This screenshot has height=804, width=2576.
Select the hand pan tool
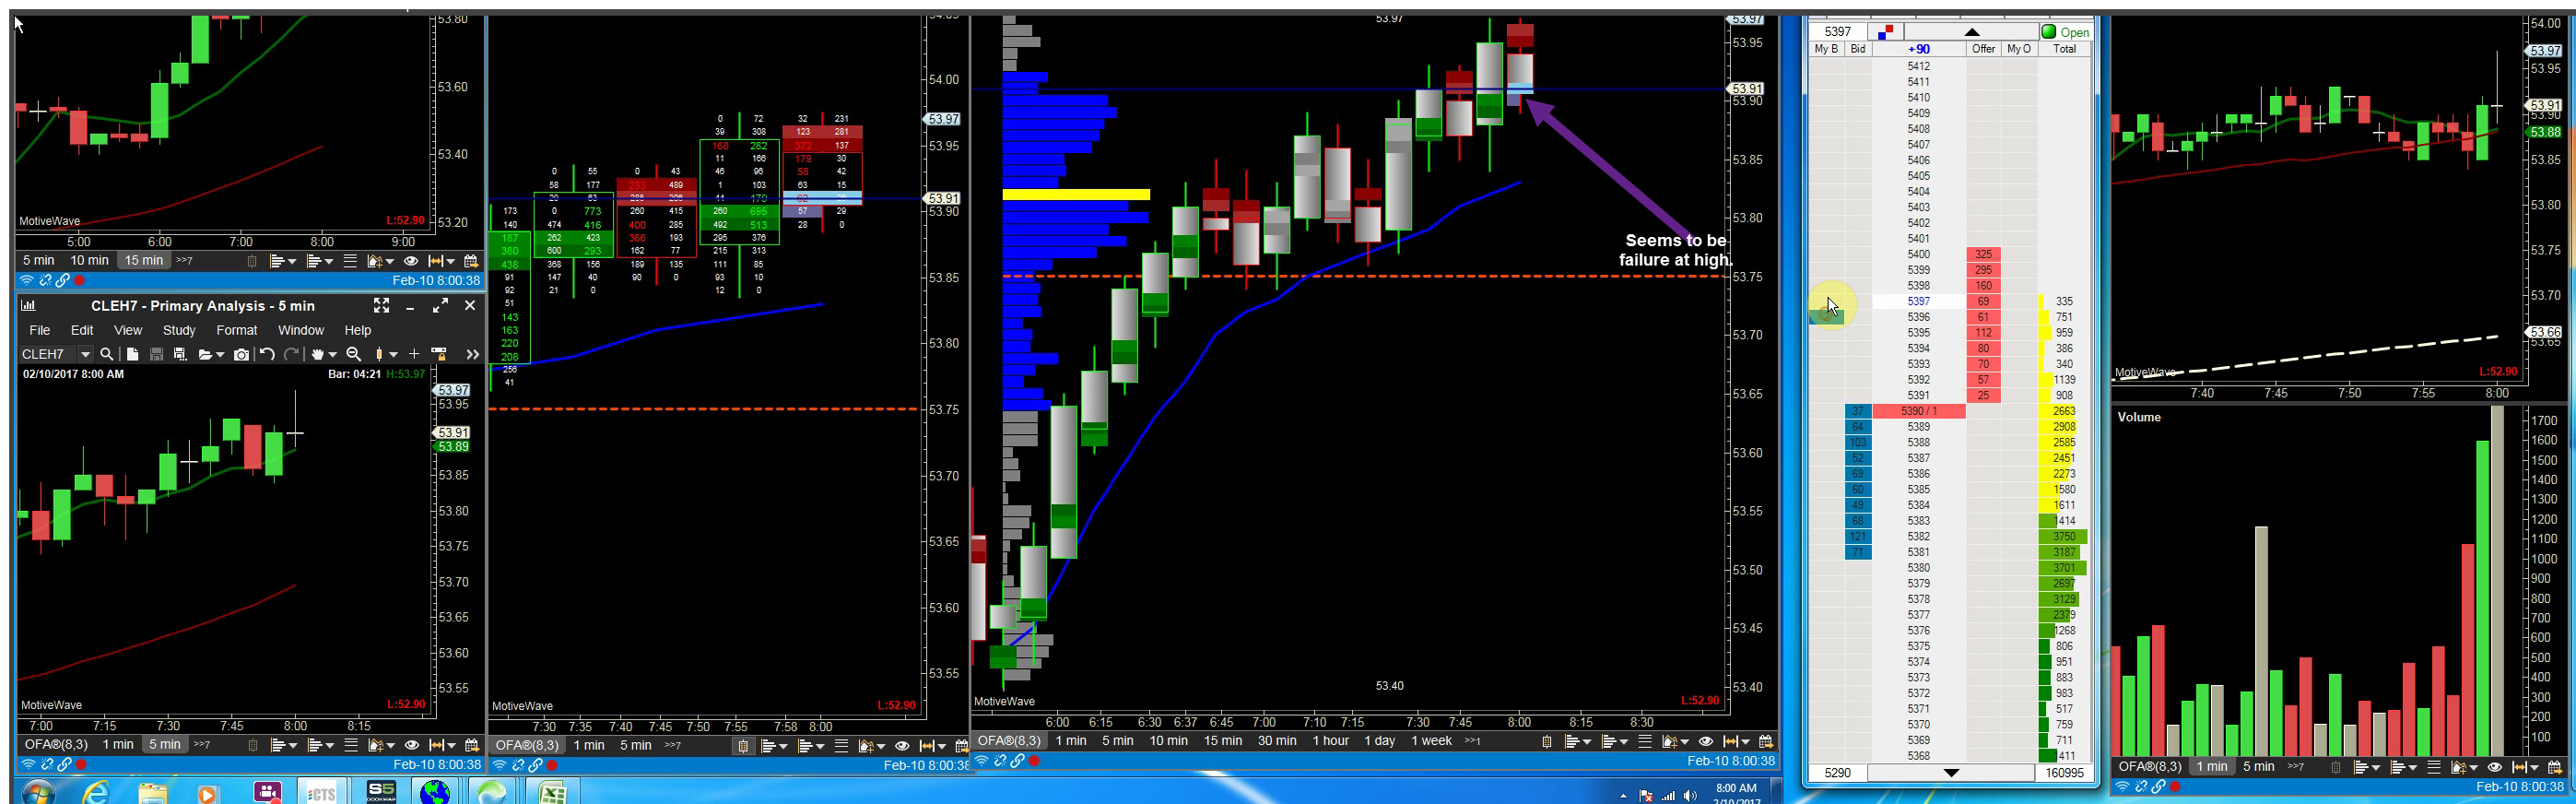(x=318, y=354)
